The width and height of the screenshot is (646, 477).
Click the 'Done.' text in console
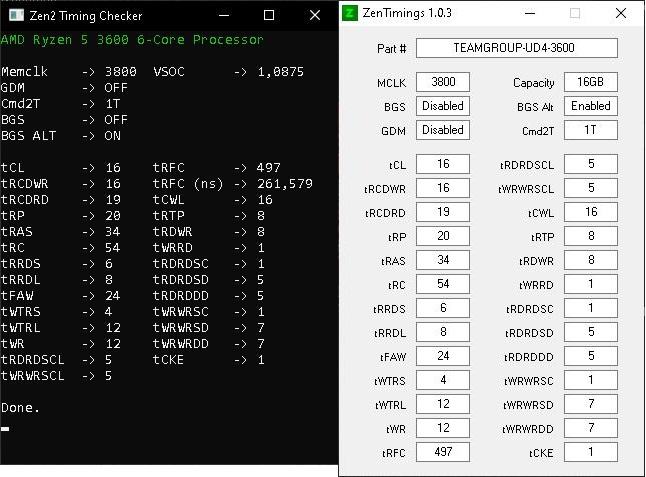[21, 408]
